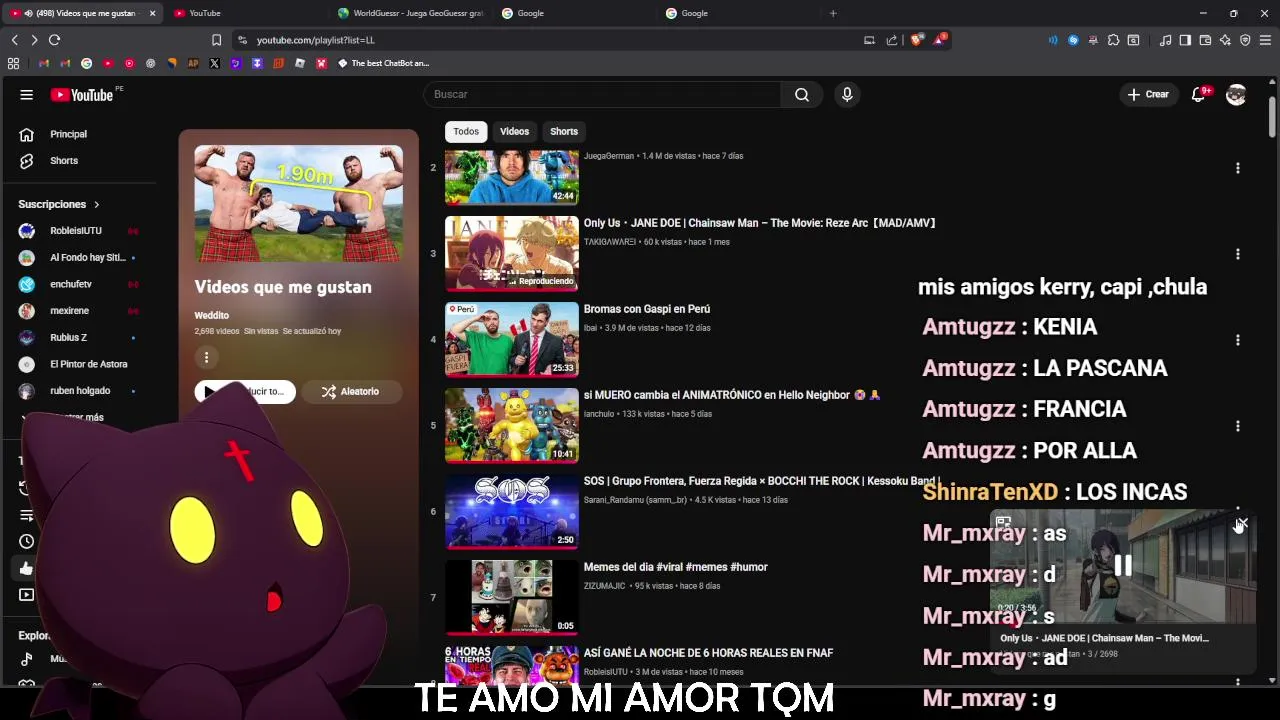
Task: Open options menu for the JuegaGerman video
Action: (x=1238, y=168)
